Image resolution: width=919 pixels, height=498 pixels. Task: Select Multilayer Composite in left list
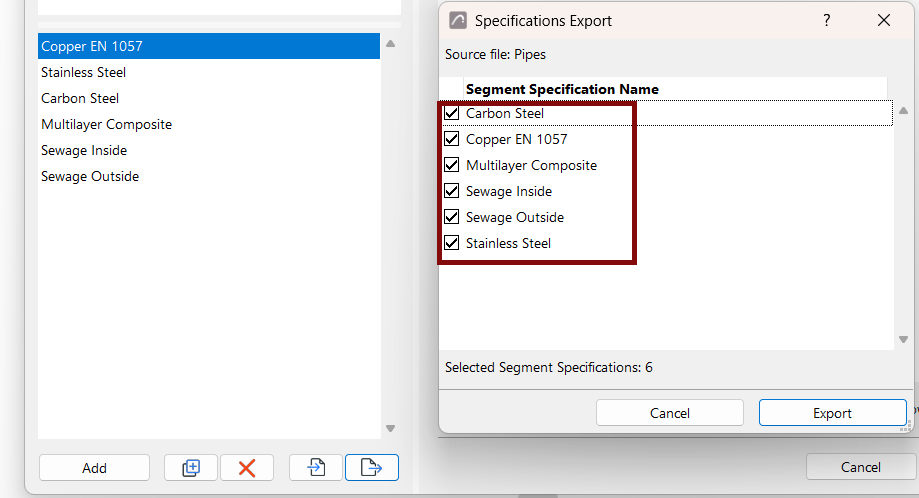[209, 124]
